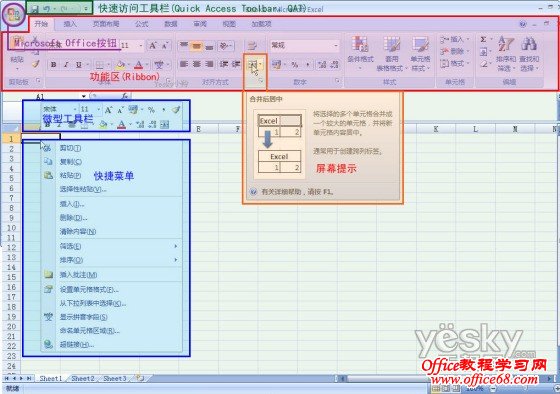
Task: Toggle Top Align in the ribbon
Action: [x=184, y=45]
